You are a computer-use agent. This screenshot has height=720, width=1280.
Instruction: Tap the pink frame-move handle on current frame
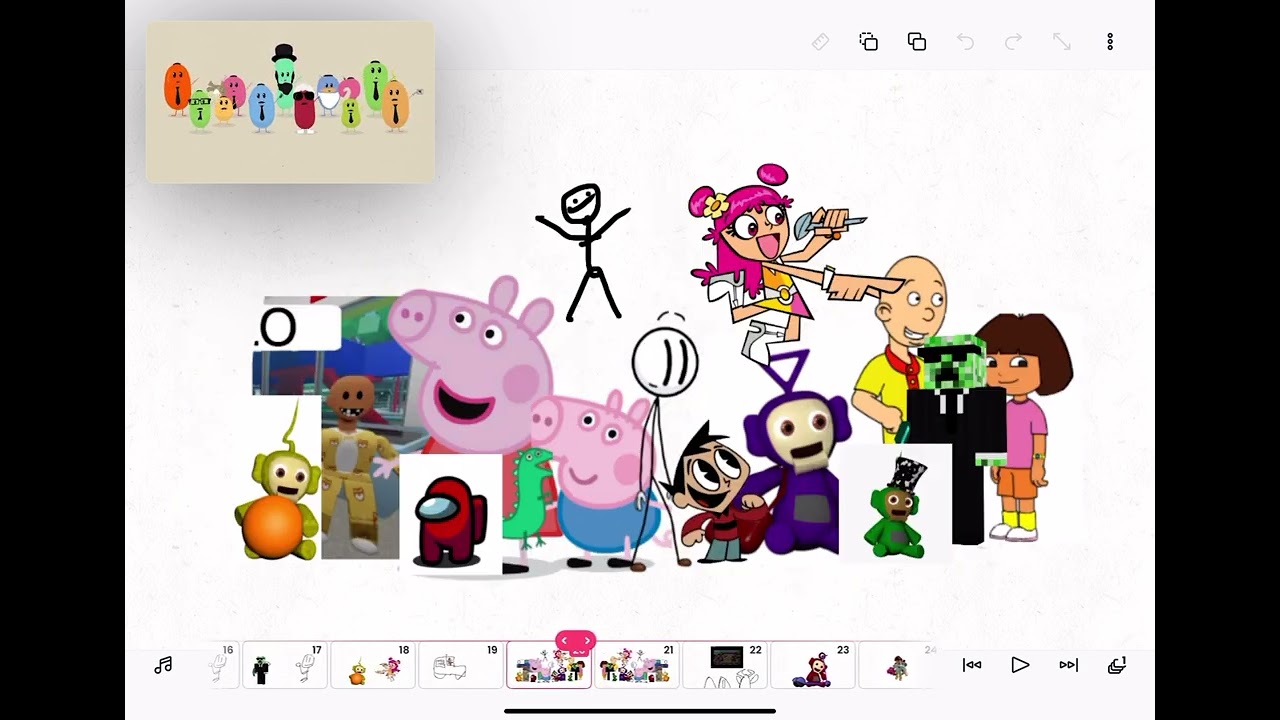click(x=575, y=641)
